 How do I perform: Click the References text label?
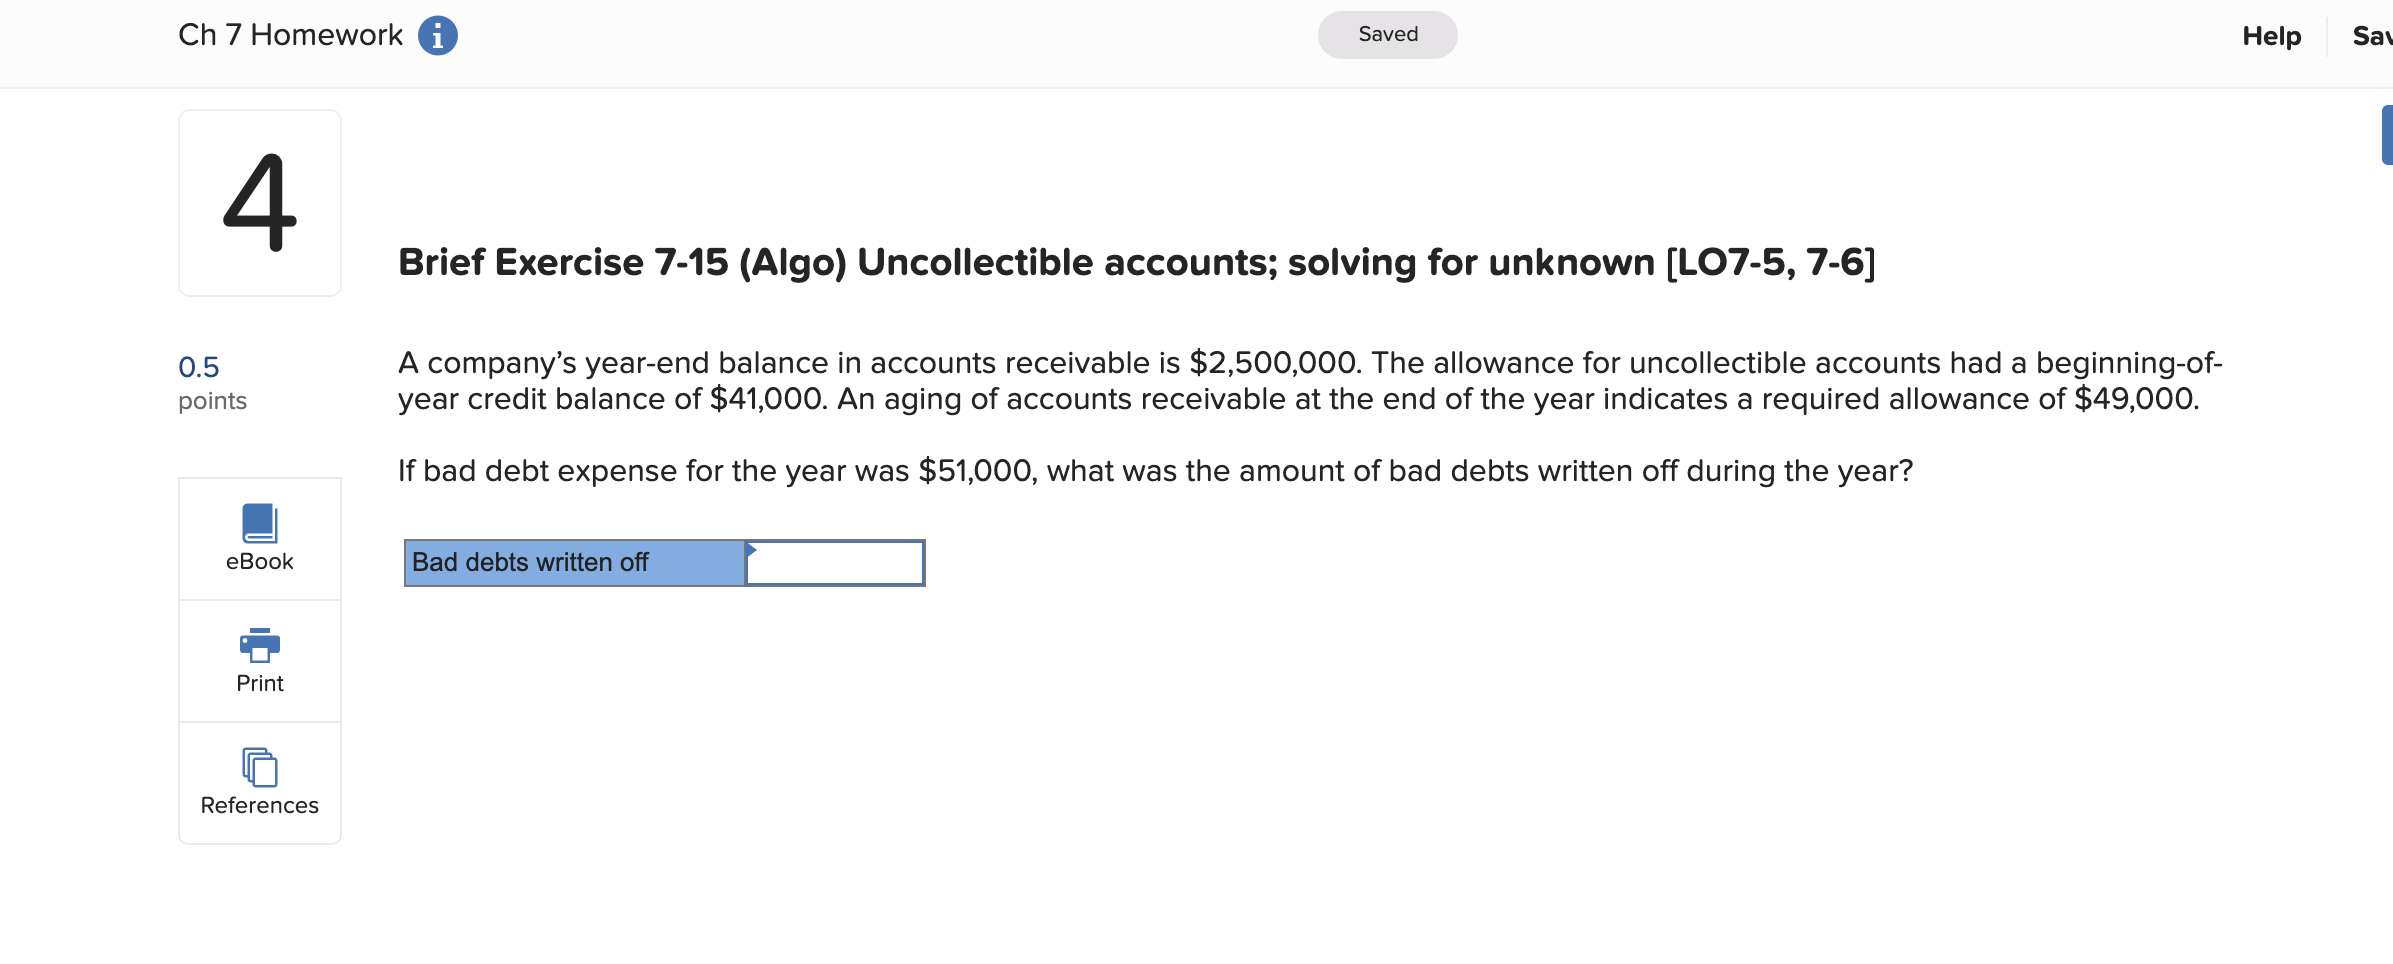(x=259, y=806)
